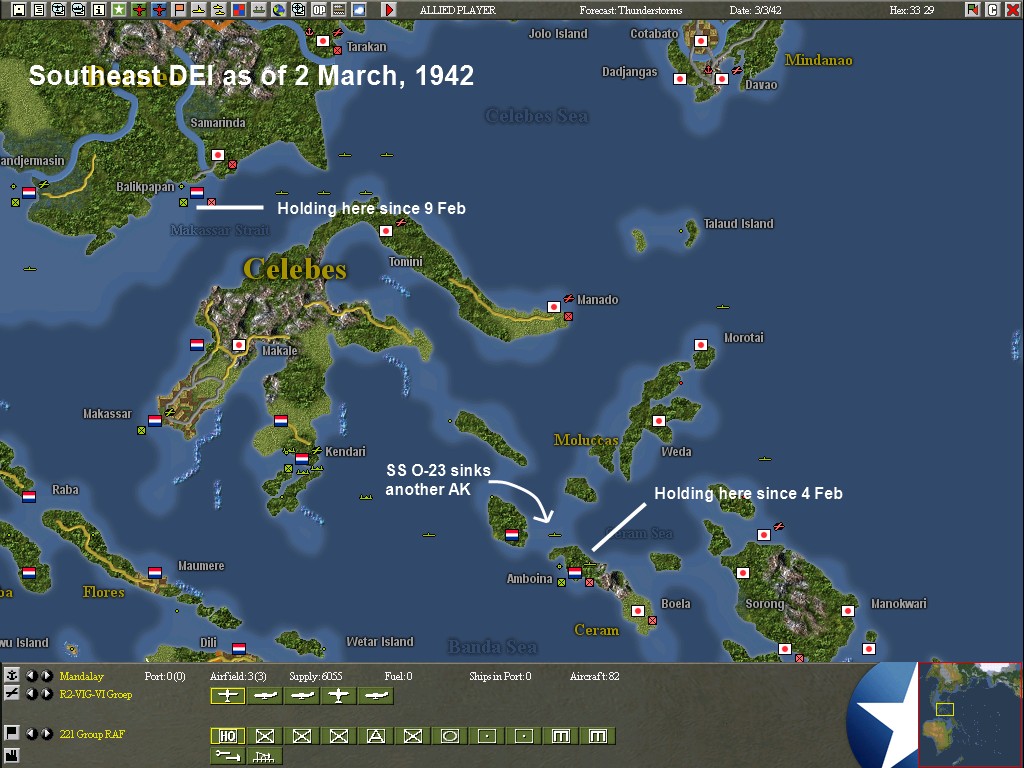Click the Japanese flag at Makale
The width and height of the screenshot is (1024, 768).
239,344
